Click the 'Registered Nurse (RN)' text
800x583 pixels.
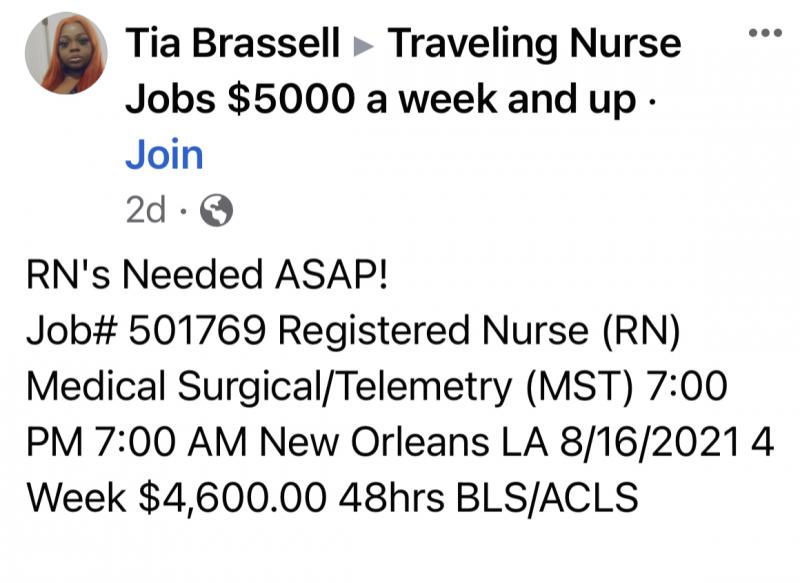(480, 331)
